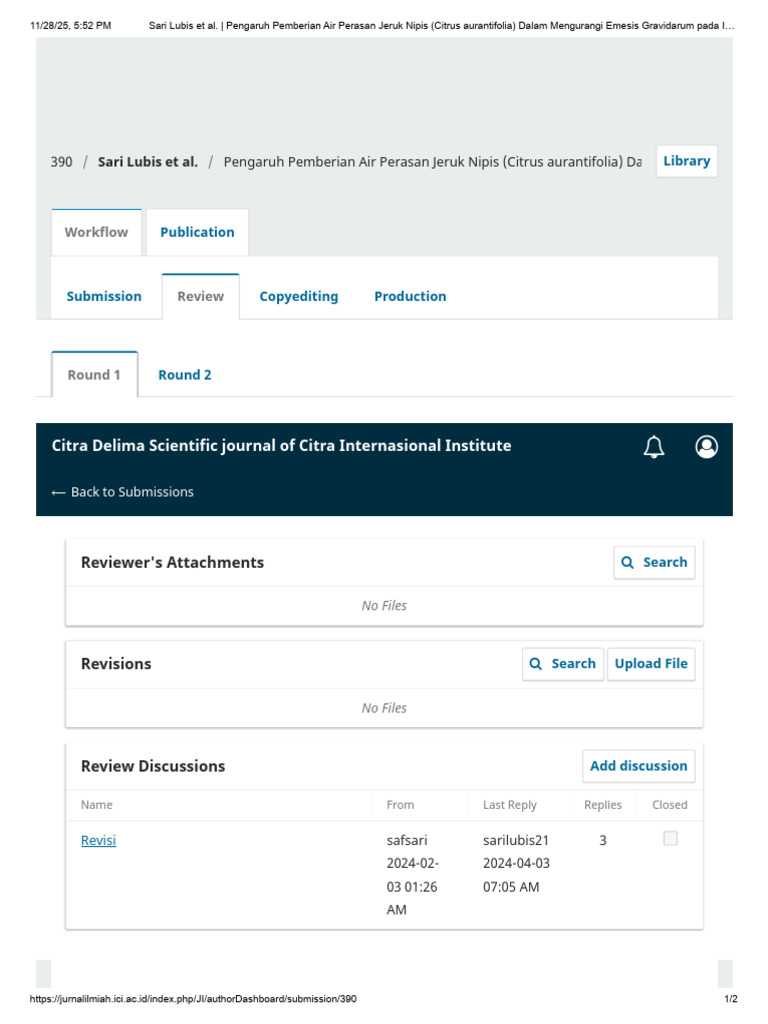
Task: Click the back arrow to submissions
Action: pyautogui.click(x=58, y=492)
